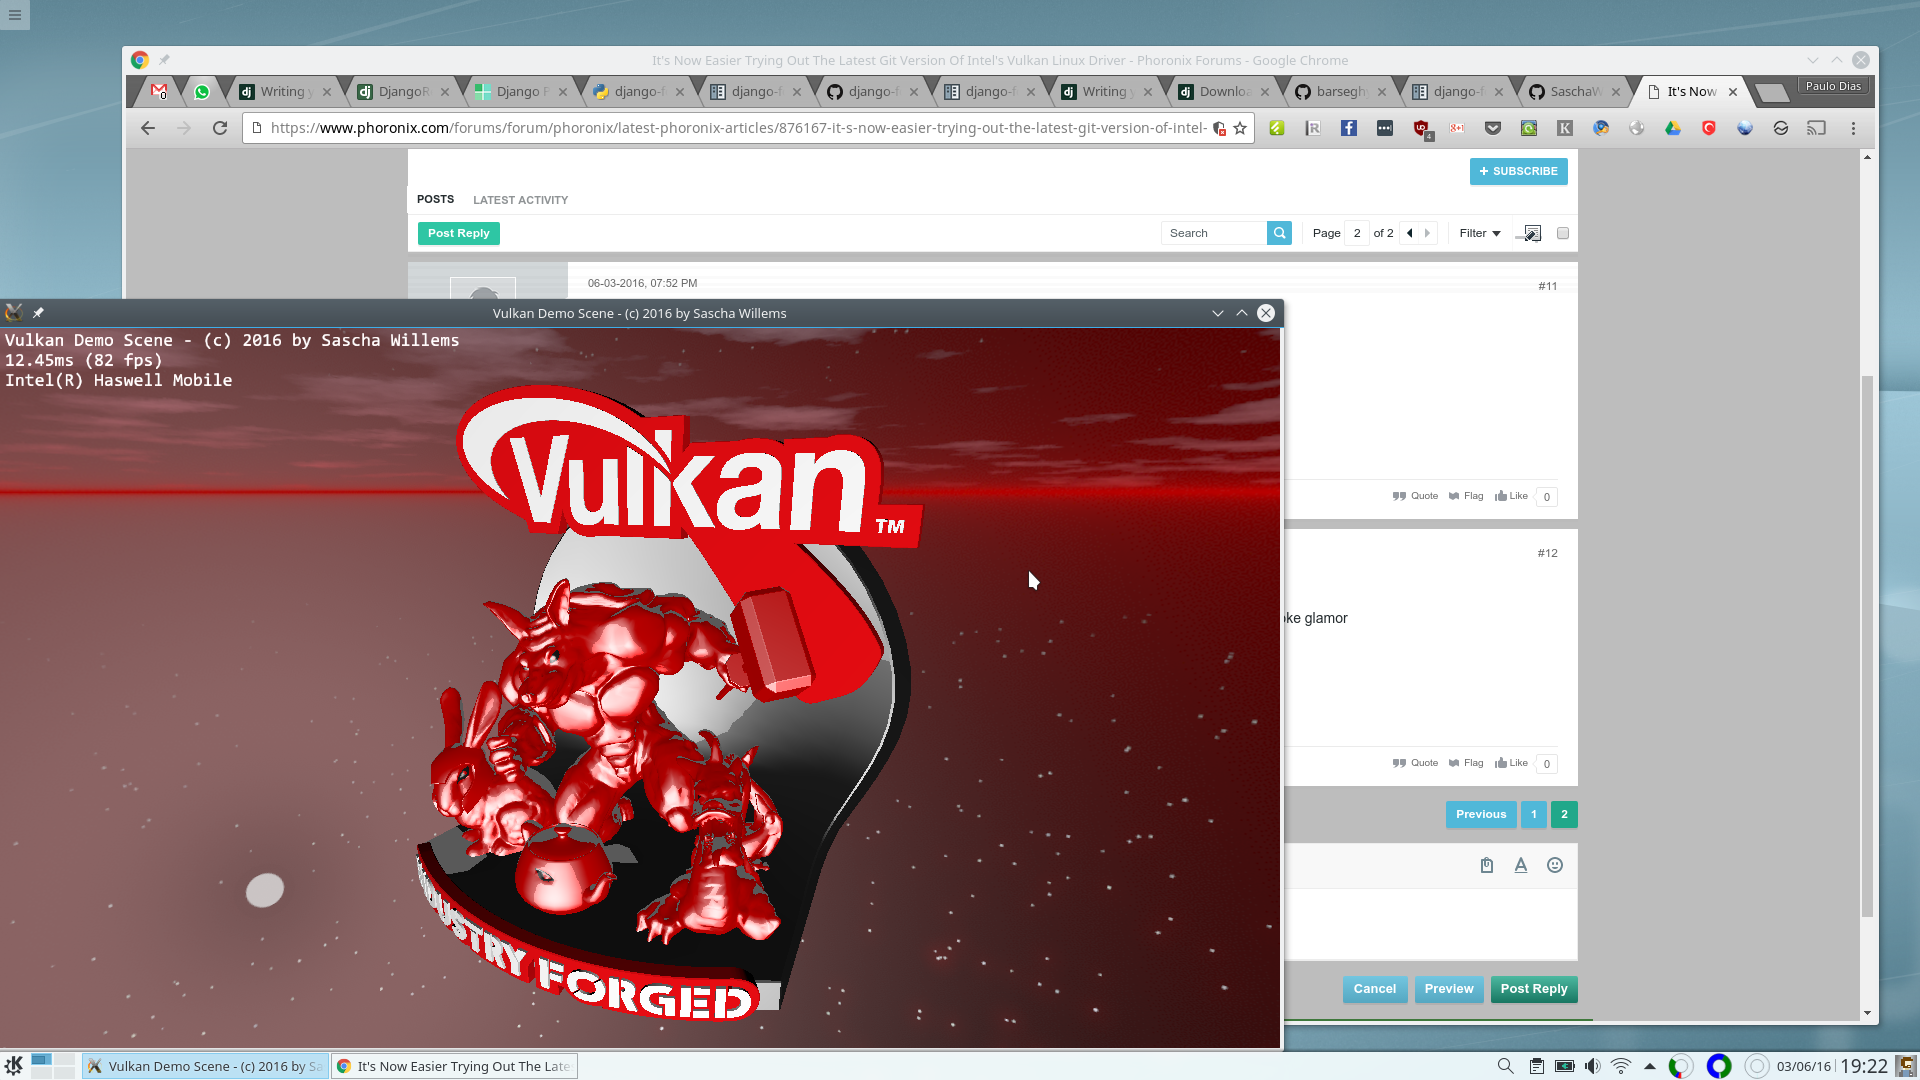
Task: Flag post #11
Action: (x=1466, y=496)
